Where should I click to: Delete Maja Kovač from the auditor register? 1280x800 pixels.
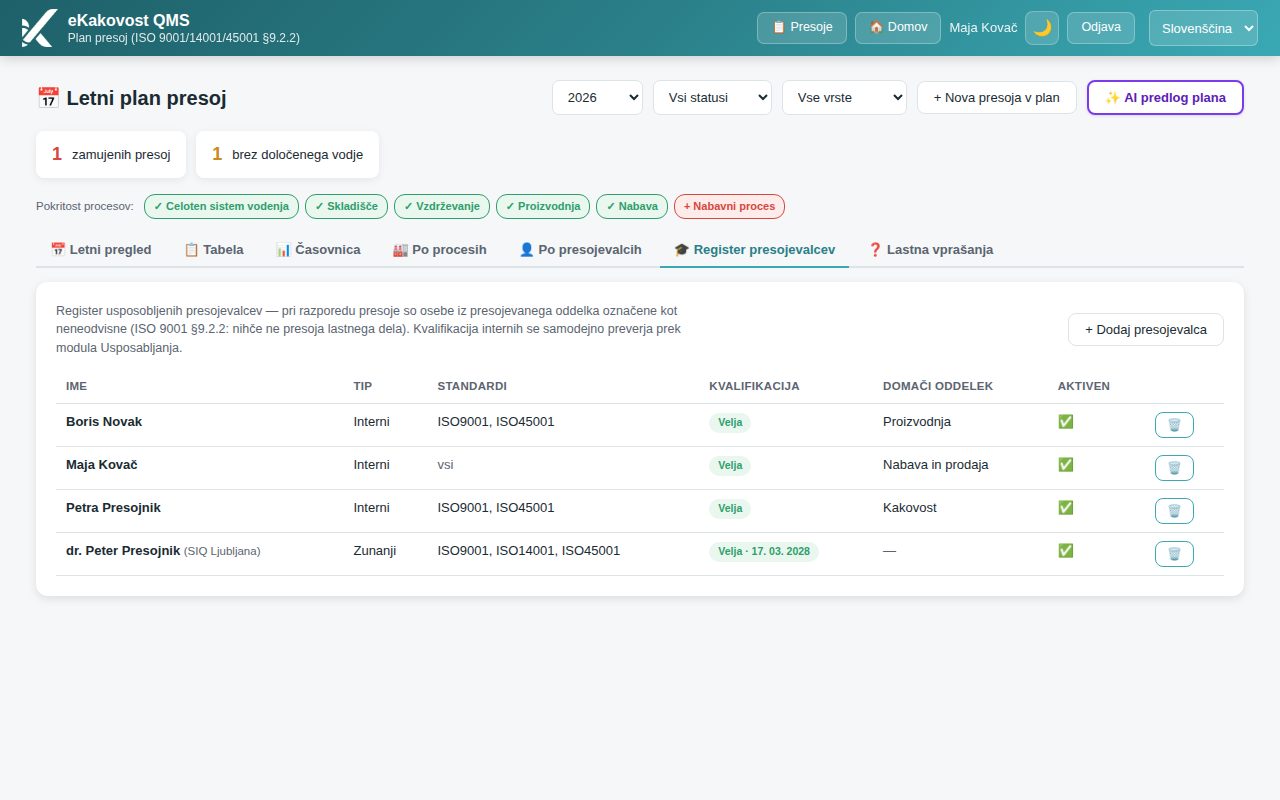[1174, 468]
